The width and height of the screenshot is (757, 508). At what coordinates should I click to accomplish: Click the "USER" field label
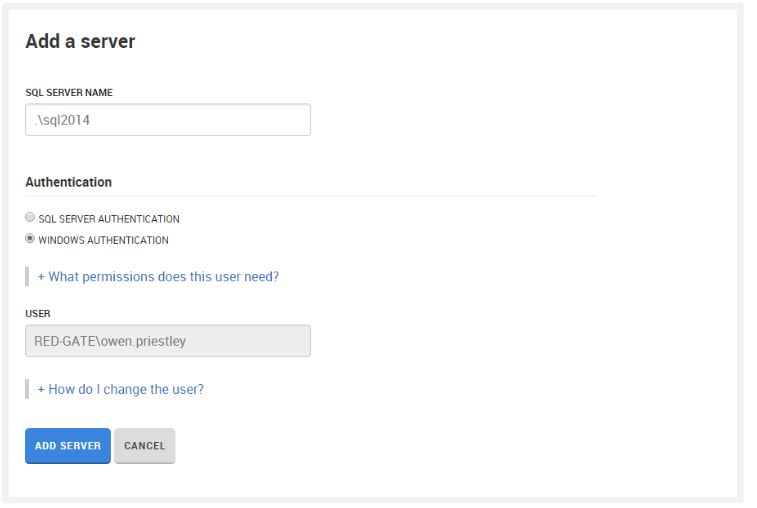coord(38,314)
